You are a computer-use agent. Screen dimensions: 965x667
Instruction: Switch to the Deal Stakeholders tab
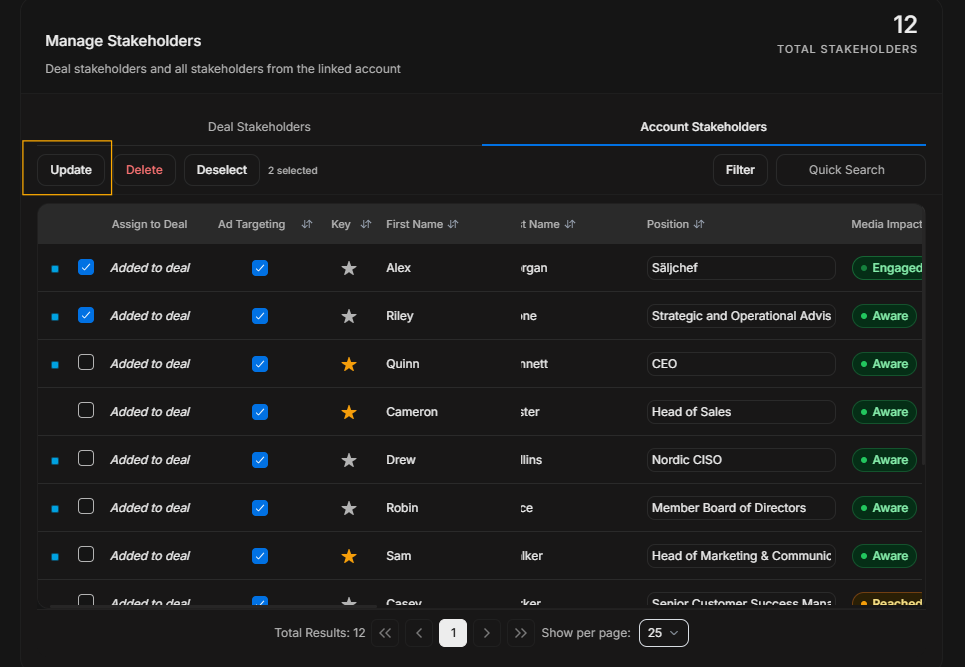point(259,127)
